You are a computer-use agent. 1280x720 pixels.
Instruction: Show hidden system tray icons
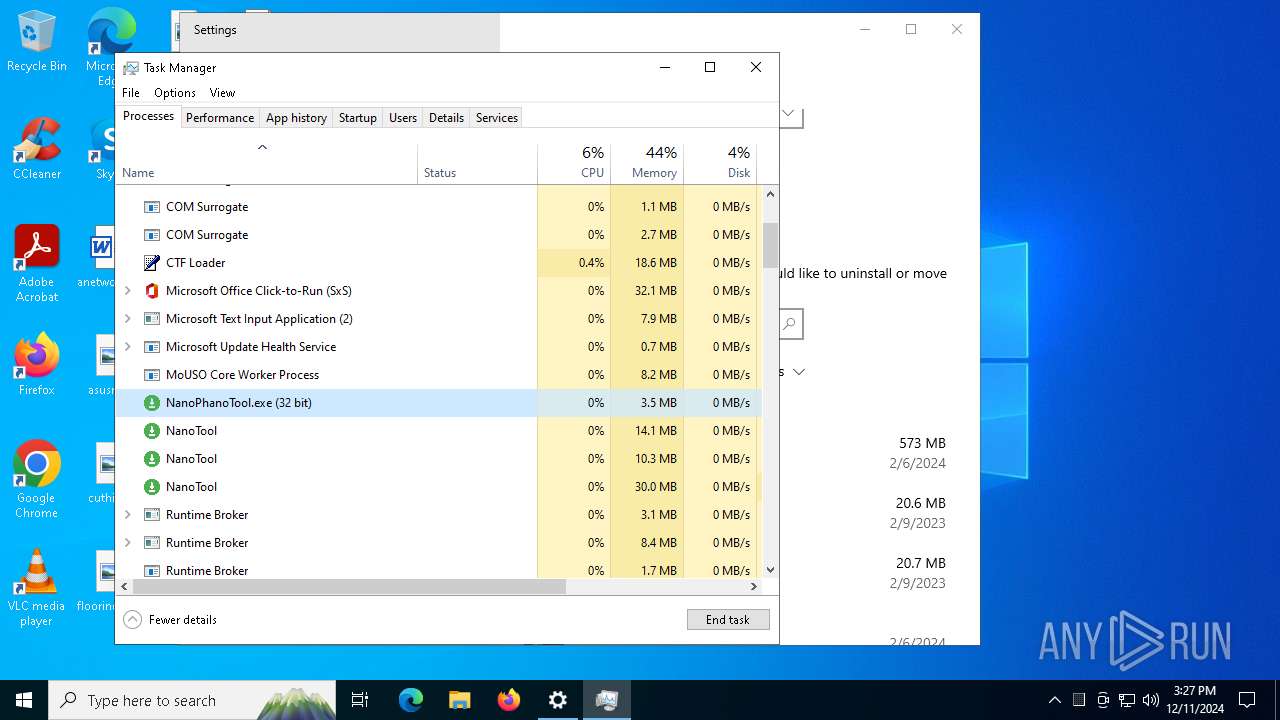point(1054,700)
